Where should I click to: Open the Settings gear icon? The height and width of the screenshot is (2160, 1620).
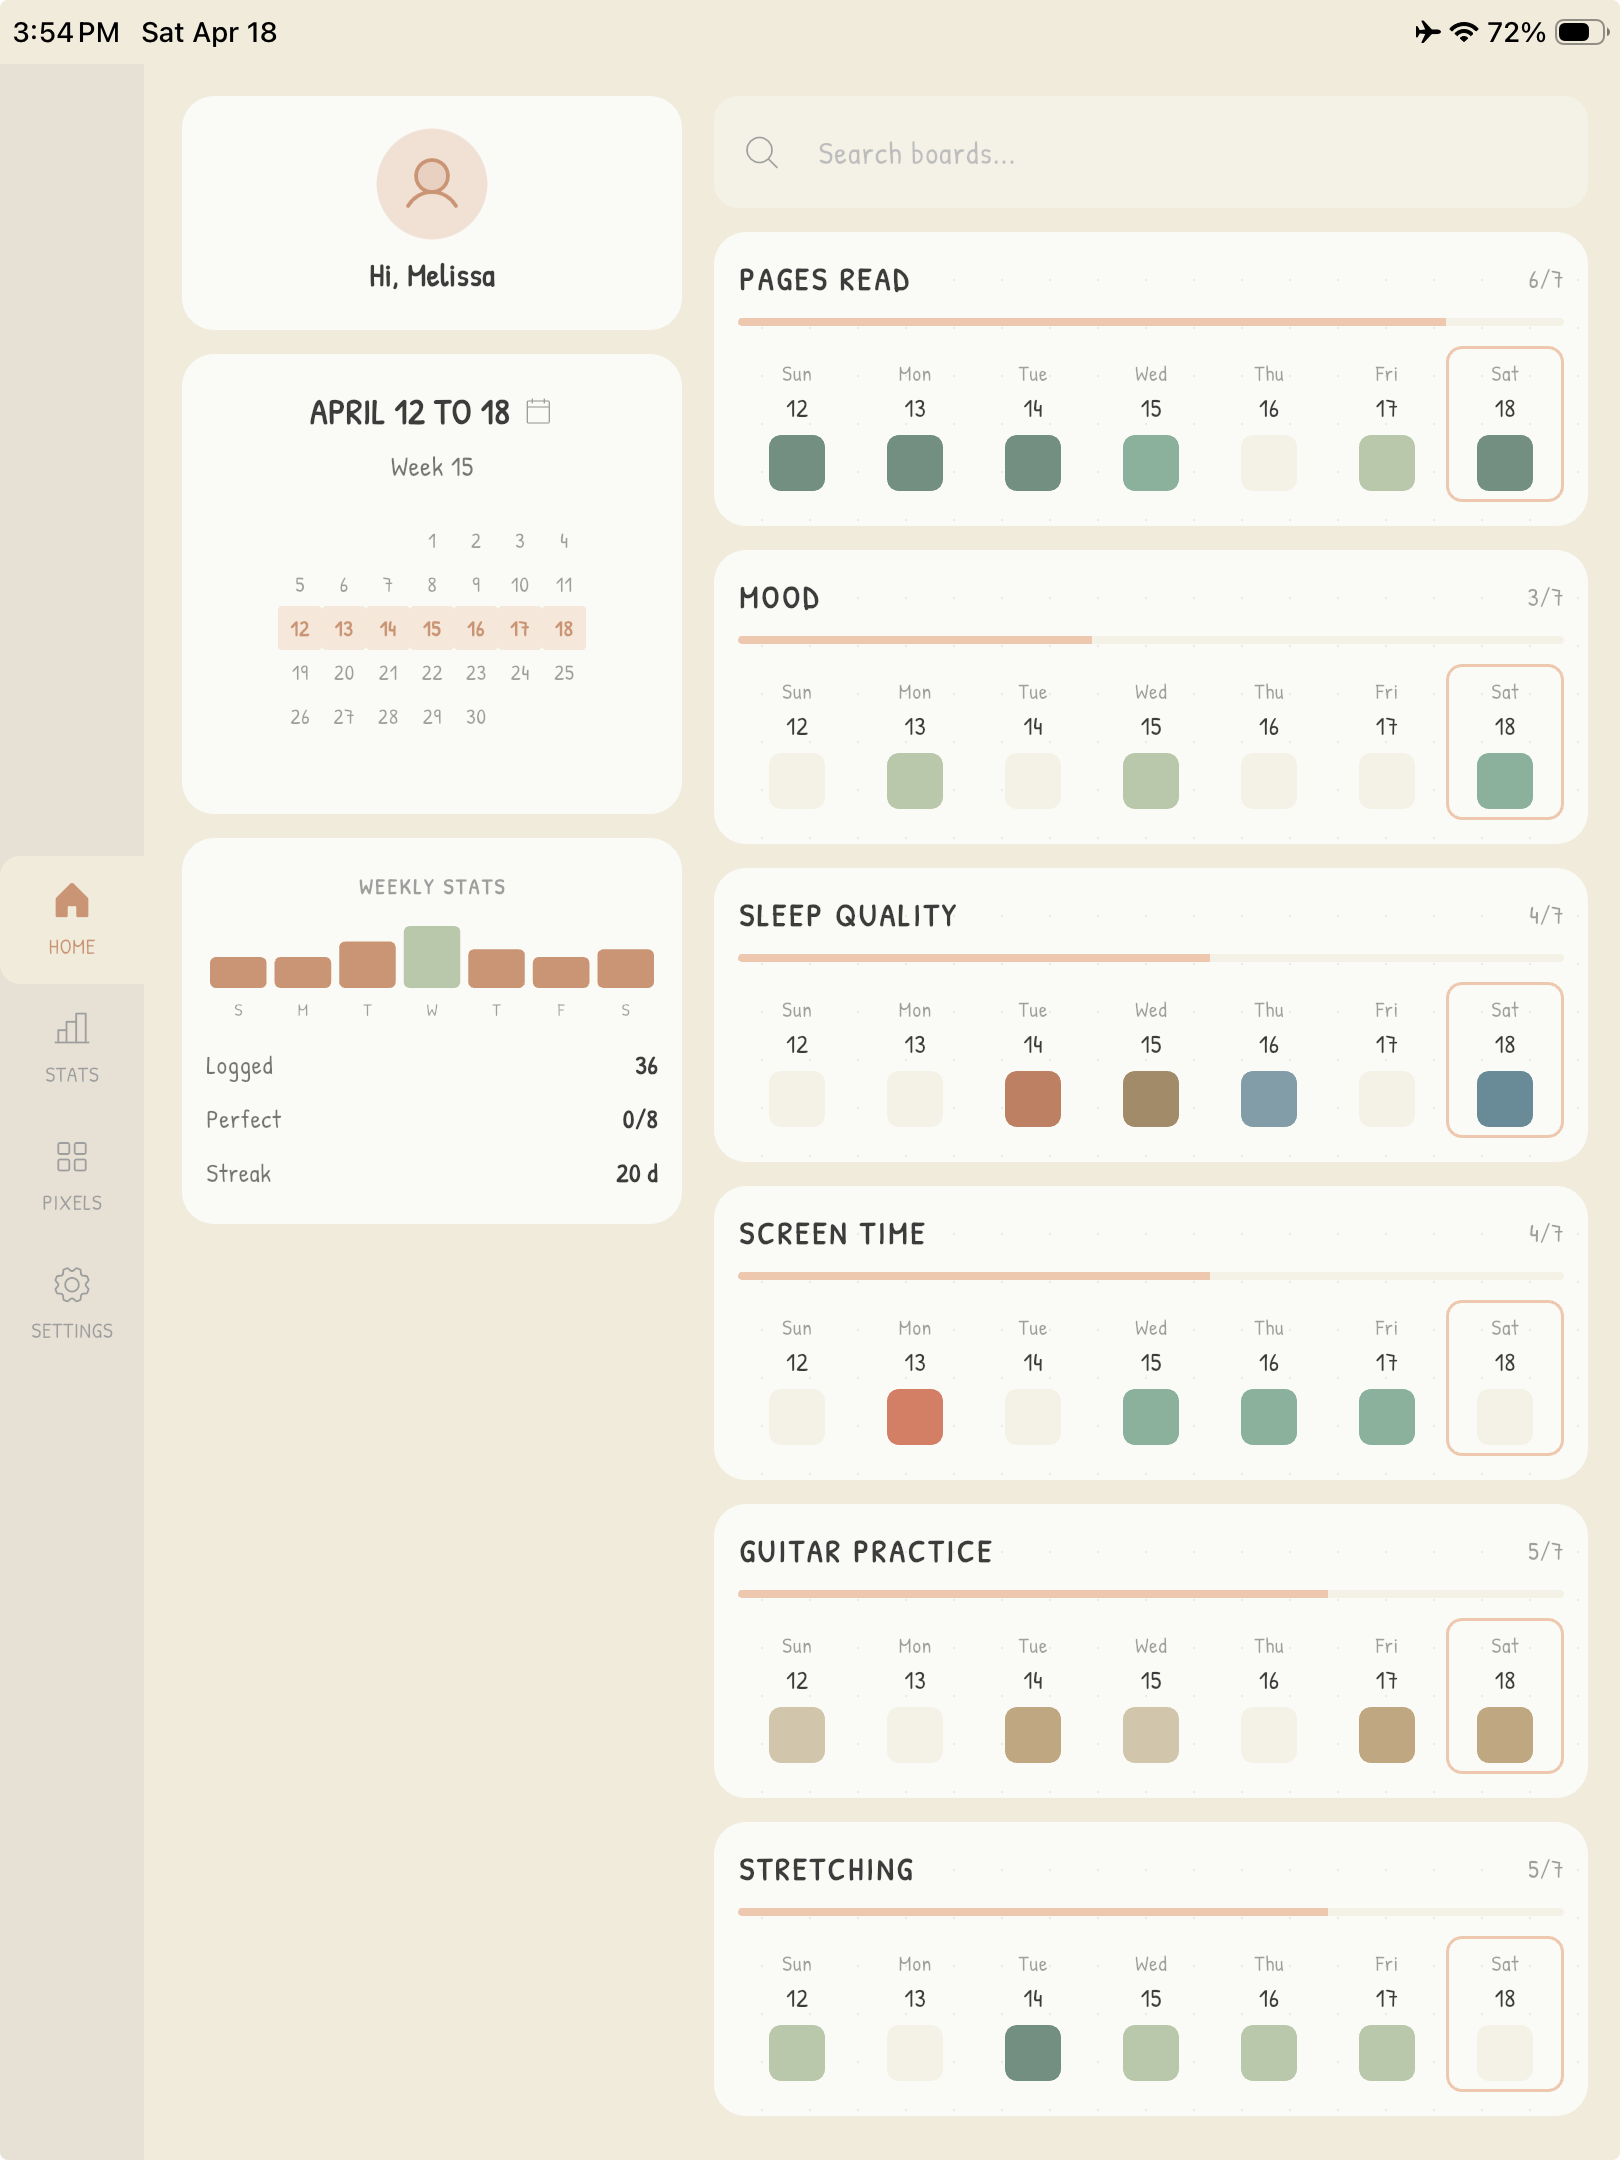pyautogui.click(x=72, y=1284)
